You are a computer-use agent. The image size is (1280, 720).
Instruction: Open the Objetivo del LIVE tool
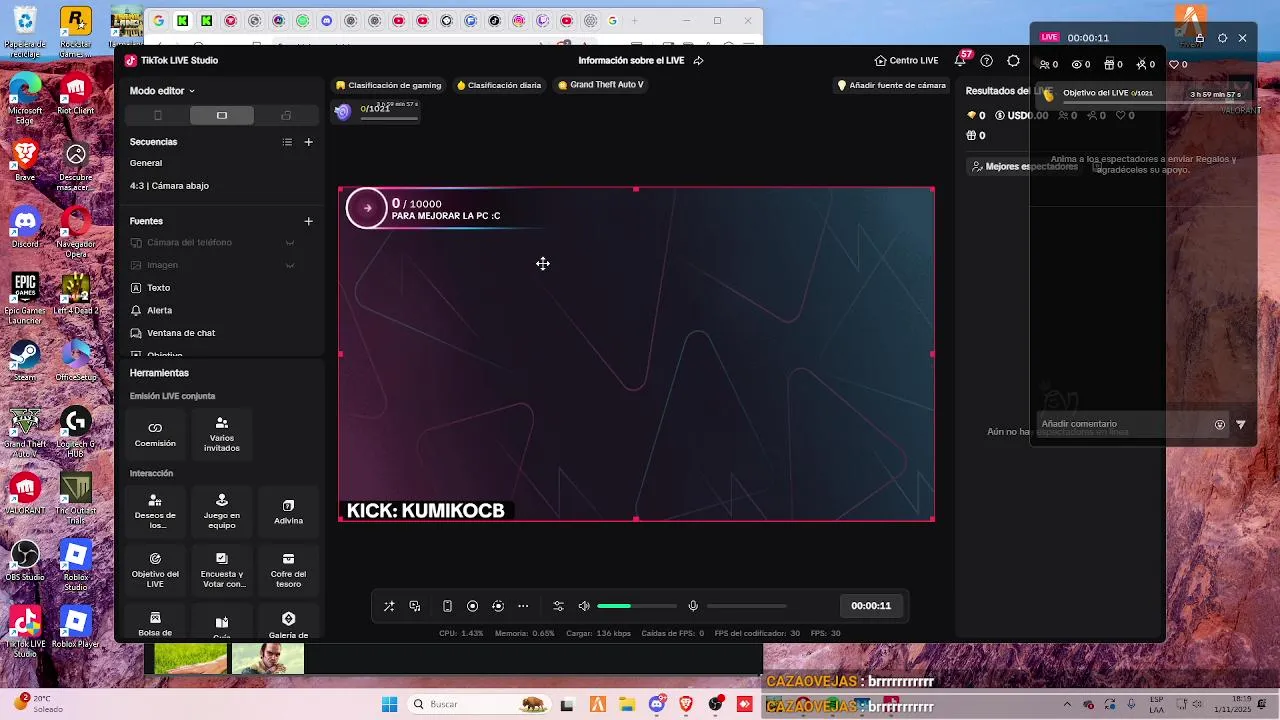[155, 569]
